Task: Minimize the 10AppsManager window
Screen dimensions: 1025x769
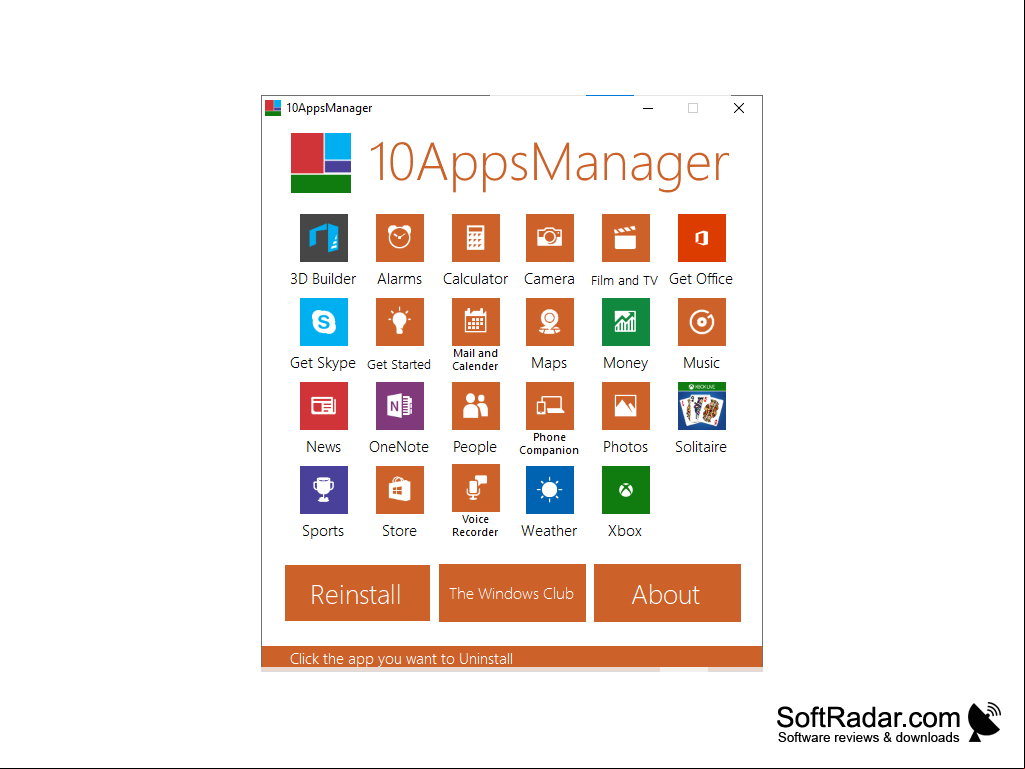Action: coord(648,108)
